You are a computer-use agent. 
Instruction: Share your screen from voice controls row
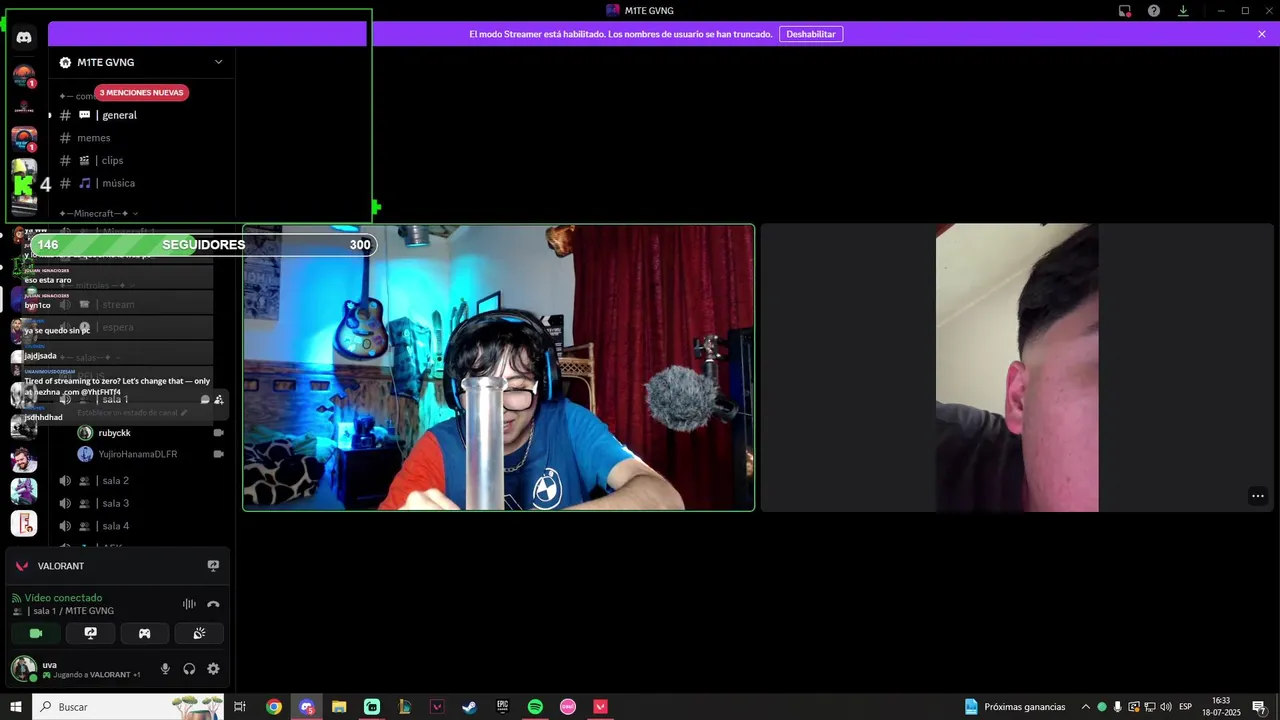pos(90,633)
